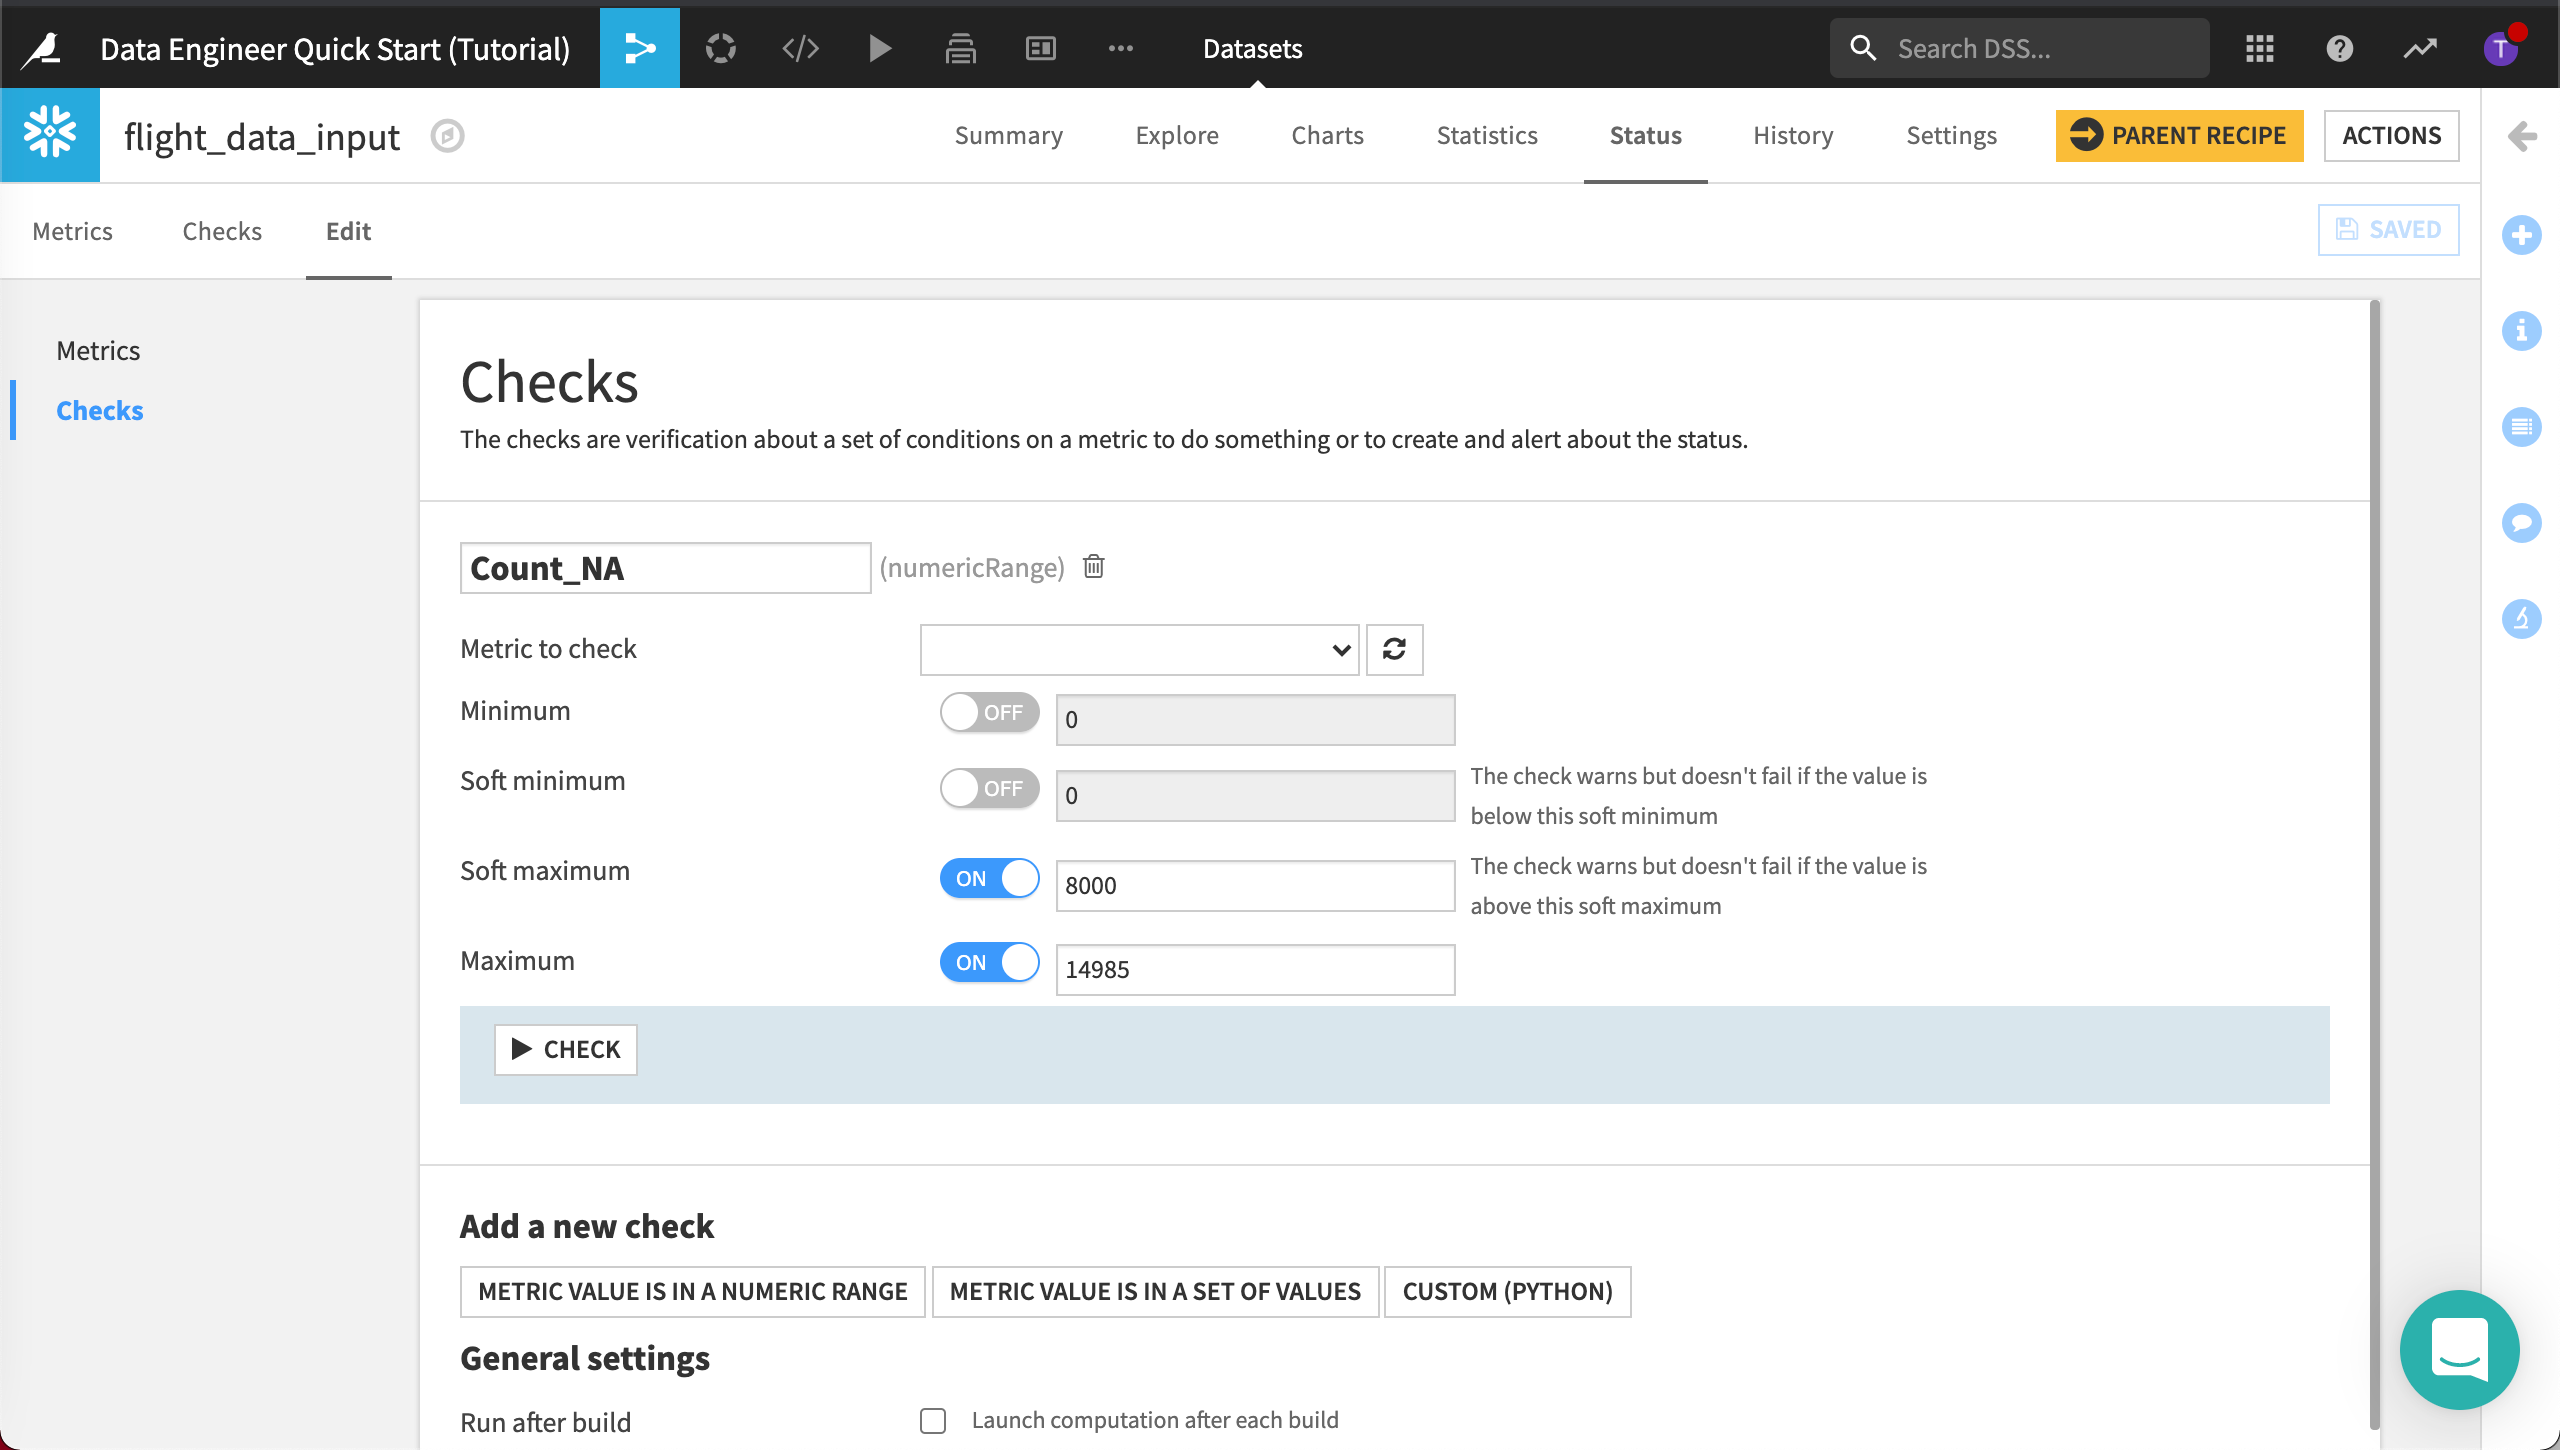Image resolution: width=2560 pixels, height=1450 pixels.
Task: Add Metric value is in a numeric range check
Action: [x=693, y=1291]
